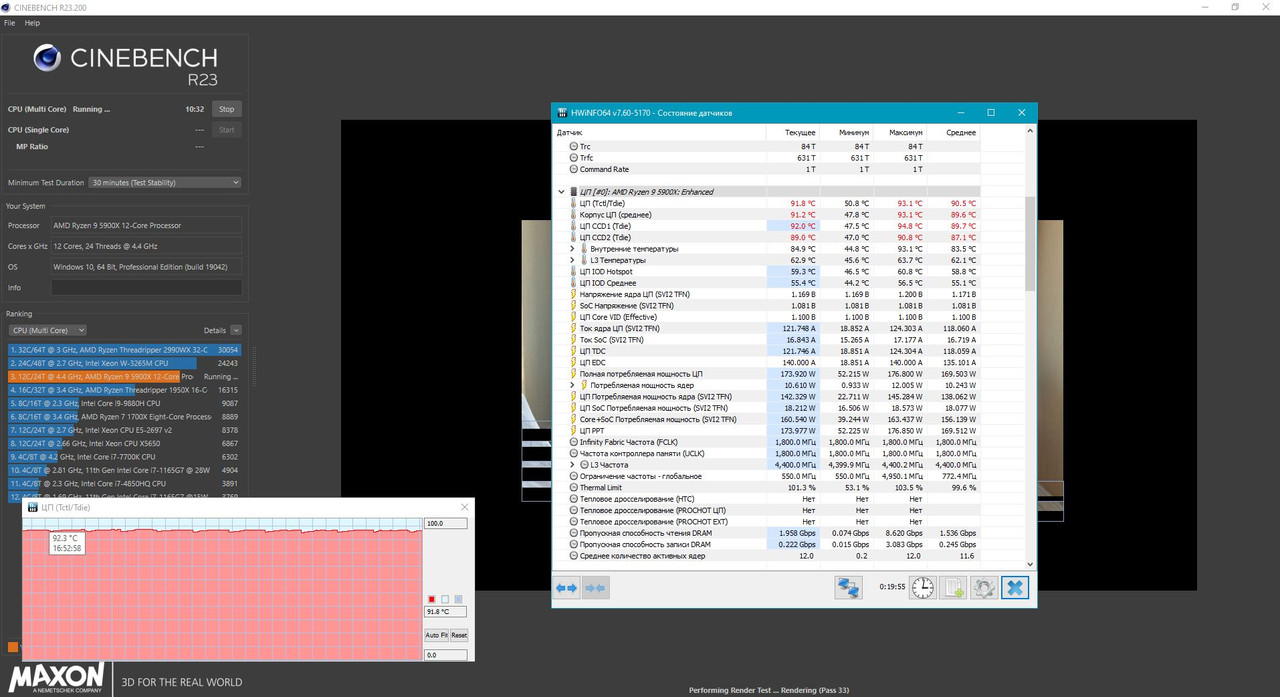Click the graph minimum value field 0.0
The height and width of the screenshot is (697, 1280).
(446, 655)
